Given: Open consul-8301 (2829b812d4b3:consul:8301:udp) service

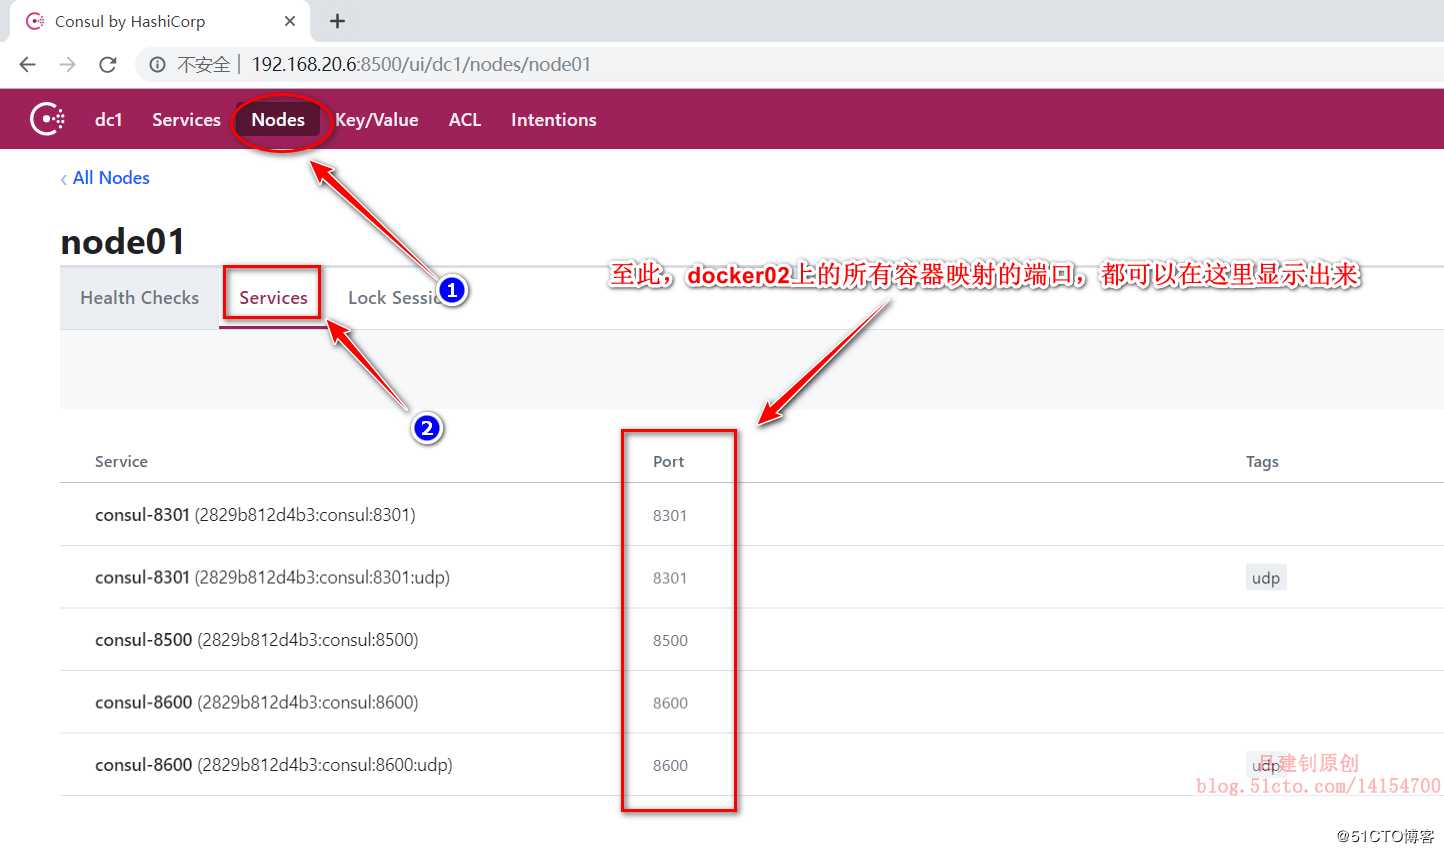Looking at the screenshot, I should point(272,577).
